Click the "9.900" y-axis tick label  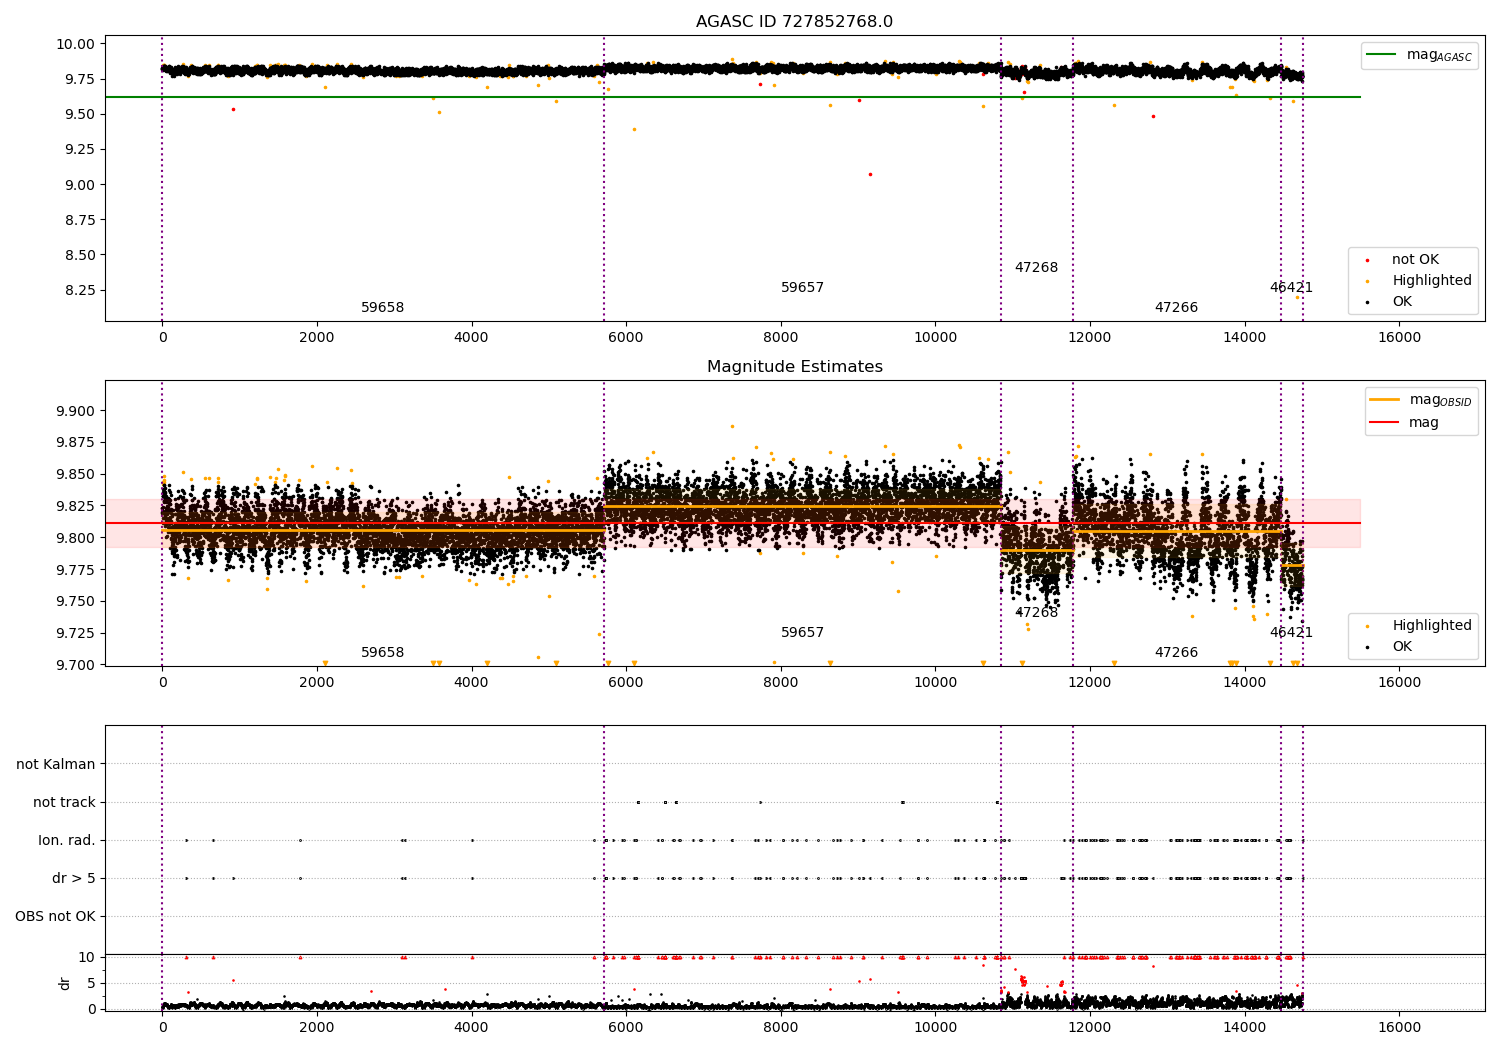coord(76,411)
